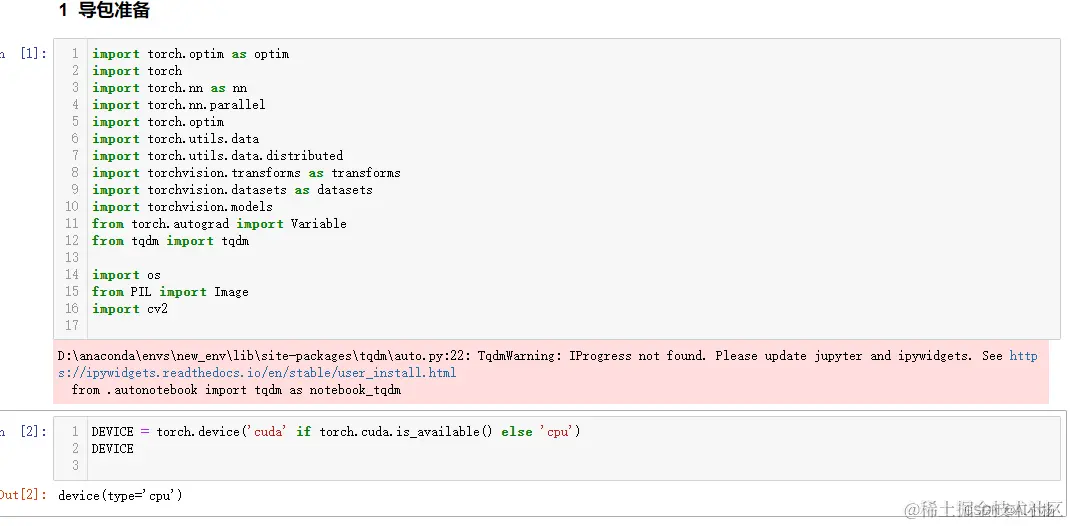This screenshot has height=526, width=1070.
Task: Click the 'DEVICE = torch.device(...)' code line
Action: tap(336, 432)
